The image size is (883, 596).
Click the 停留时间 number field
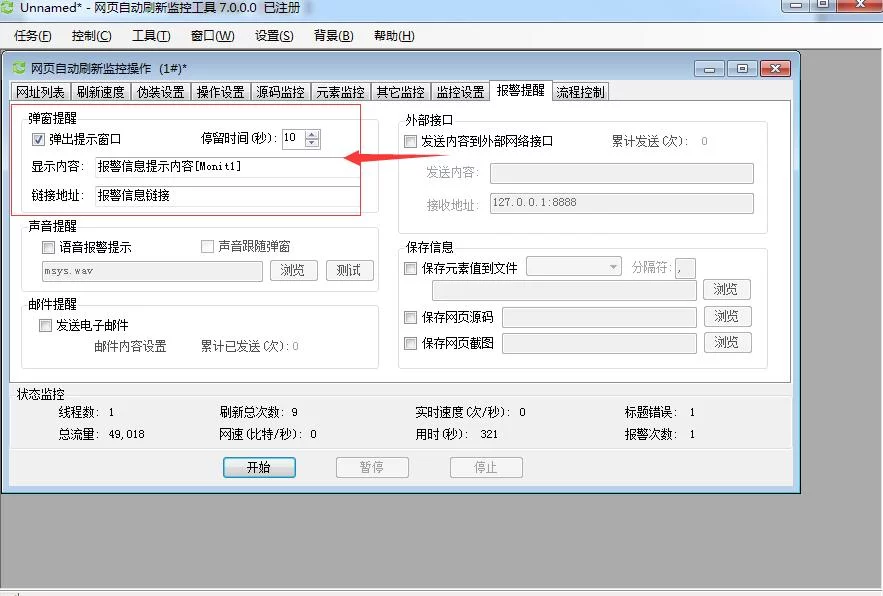[293, 138]
